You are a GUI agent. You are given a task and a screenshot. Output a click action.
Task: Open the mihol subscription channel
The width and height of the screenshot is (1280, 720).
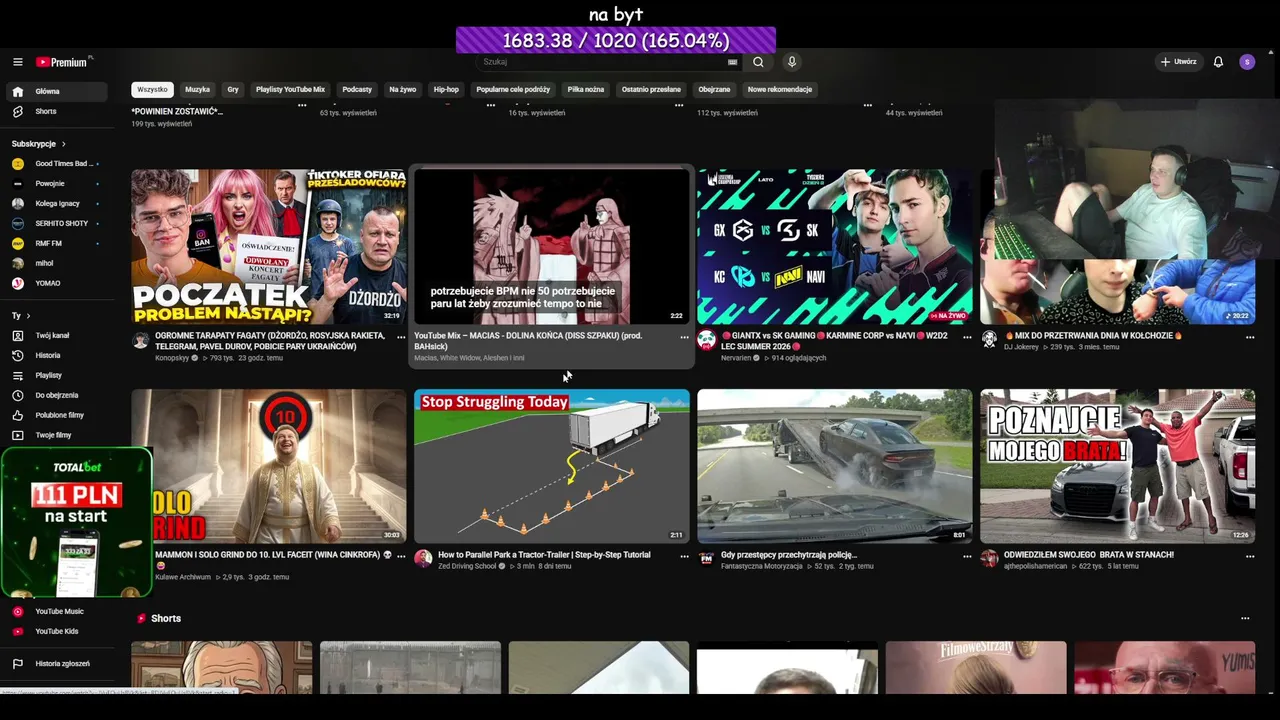(56, 263)
